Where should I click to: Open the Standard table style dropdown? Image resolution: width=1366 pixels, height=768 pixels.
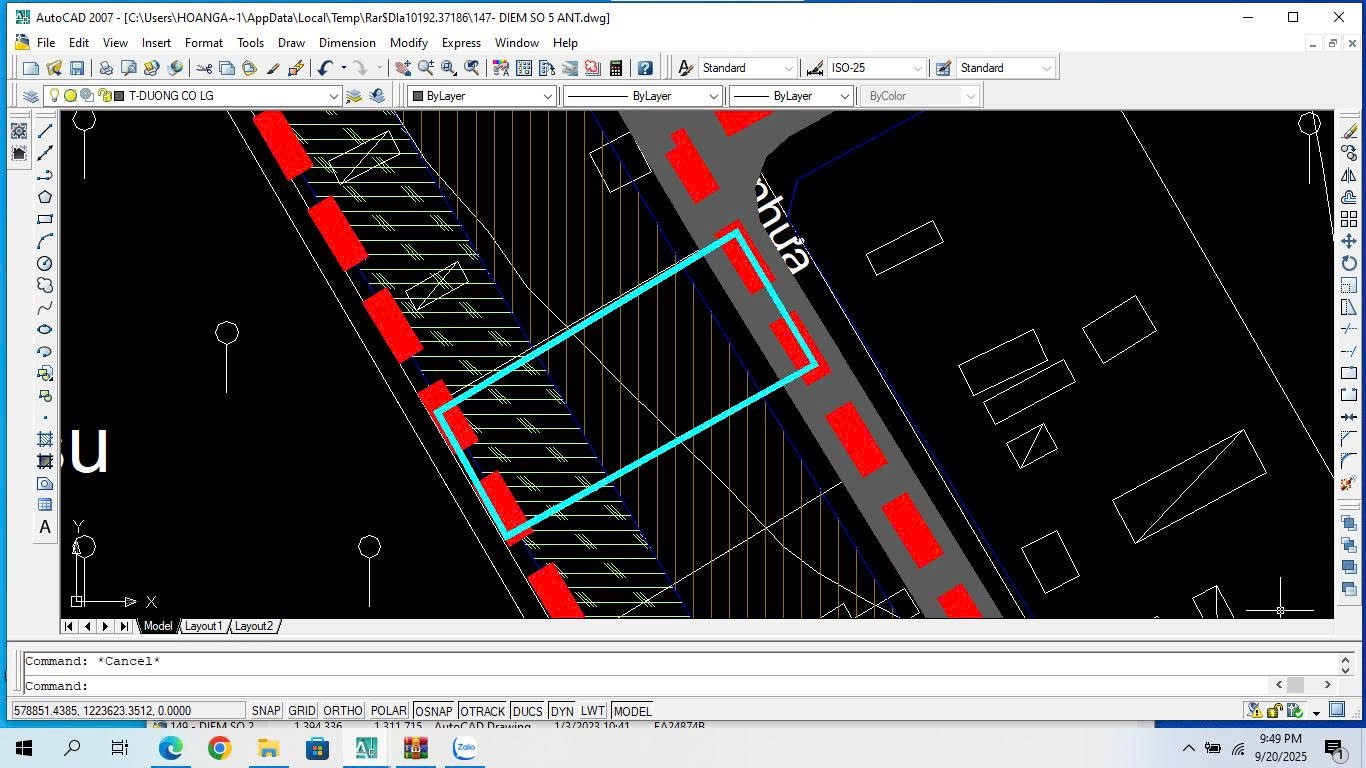click(x=1046, y=68)
